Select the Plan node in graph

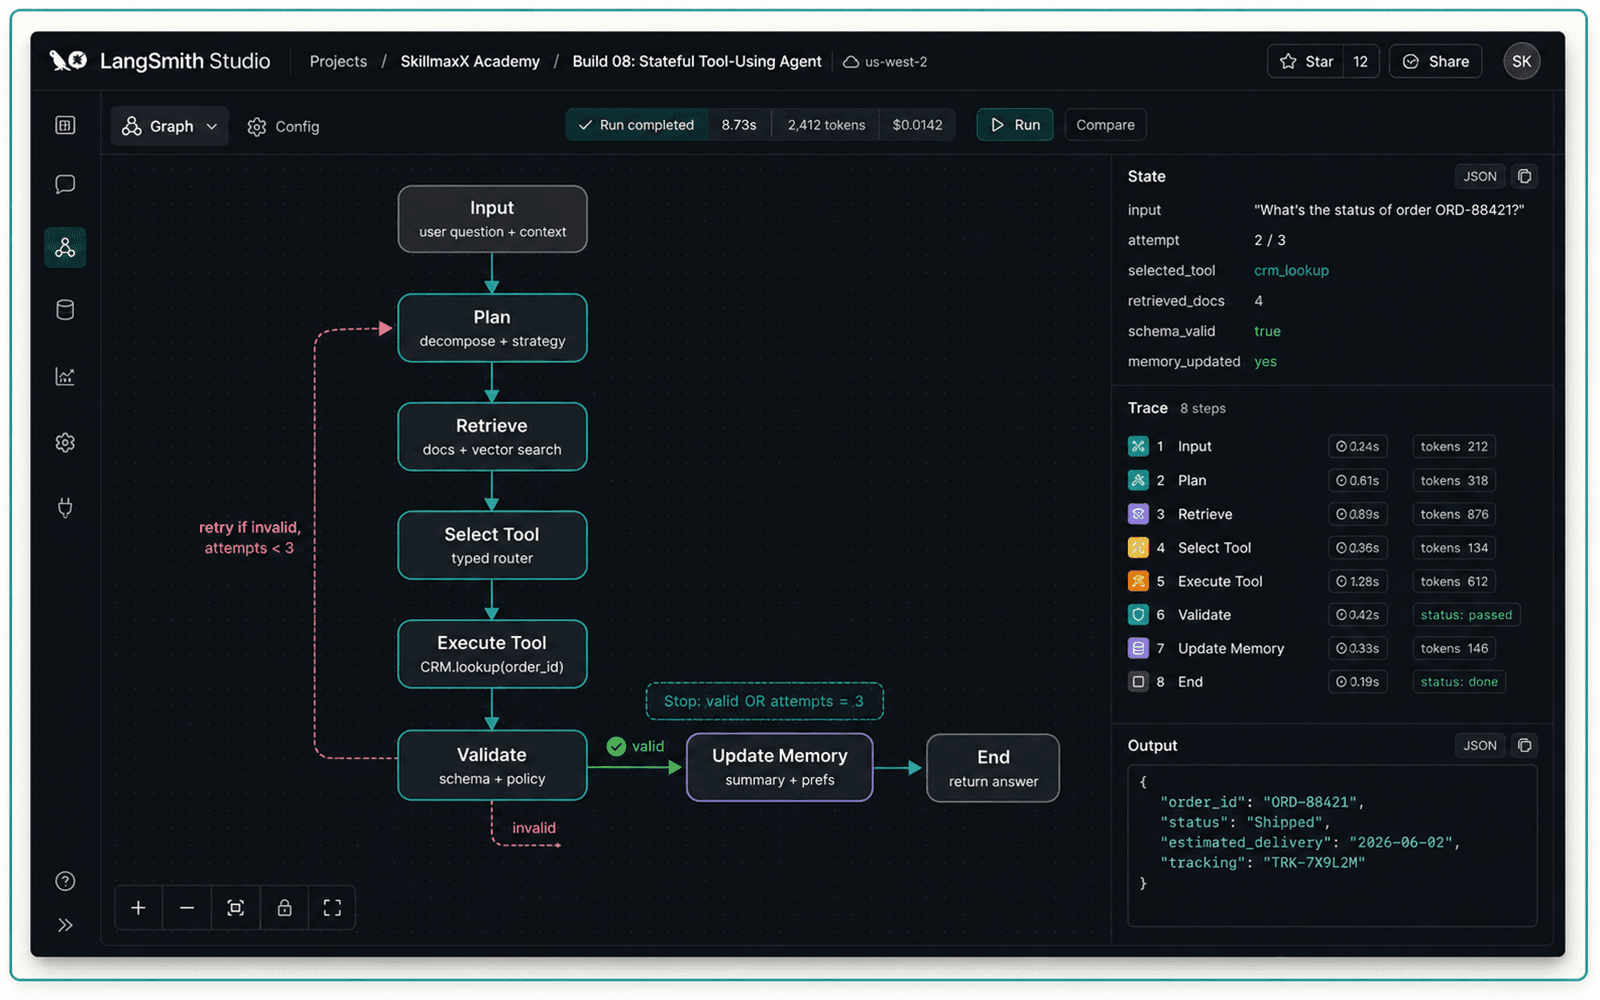pos(492,328)
